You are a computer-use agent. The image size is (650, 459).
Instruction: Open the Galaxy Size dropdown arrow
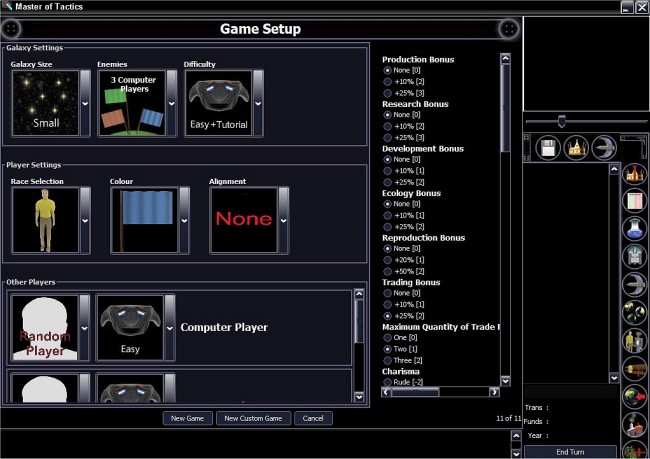(x=85, y=103)
